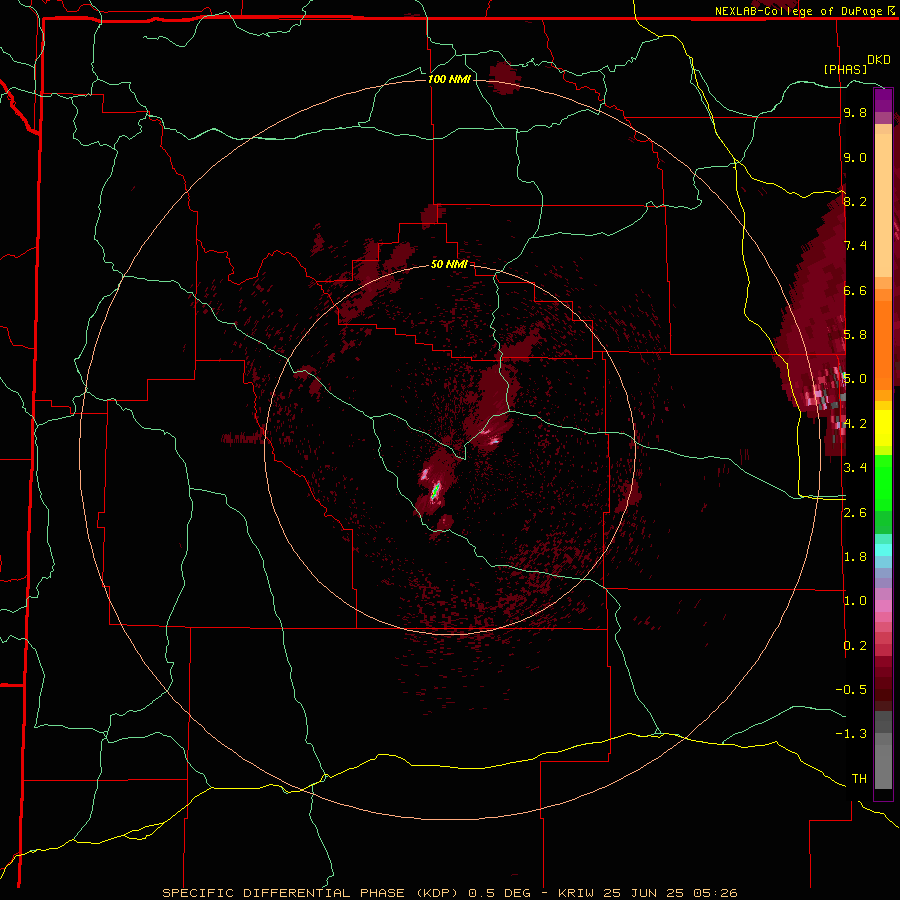Click the 1.0 scale value
Viewport: 900px width, 900px height.
855,601
